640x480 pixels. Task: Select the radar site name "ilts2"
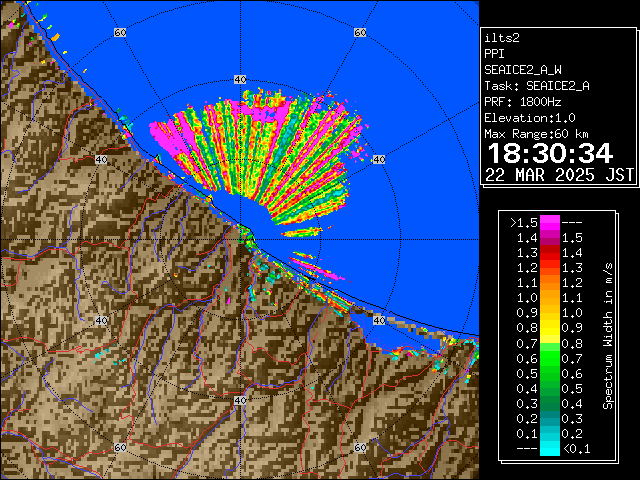pos(502,38)
